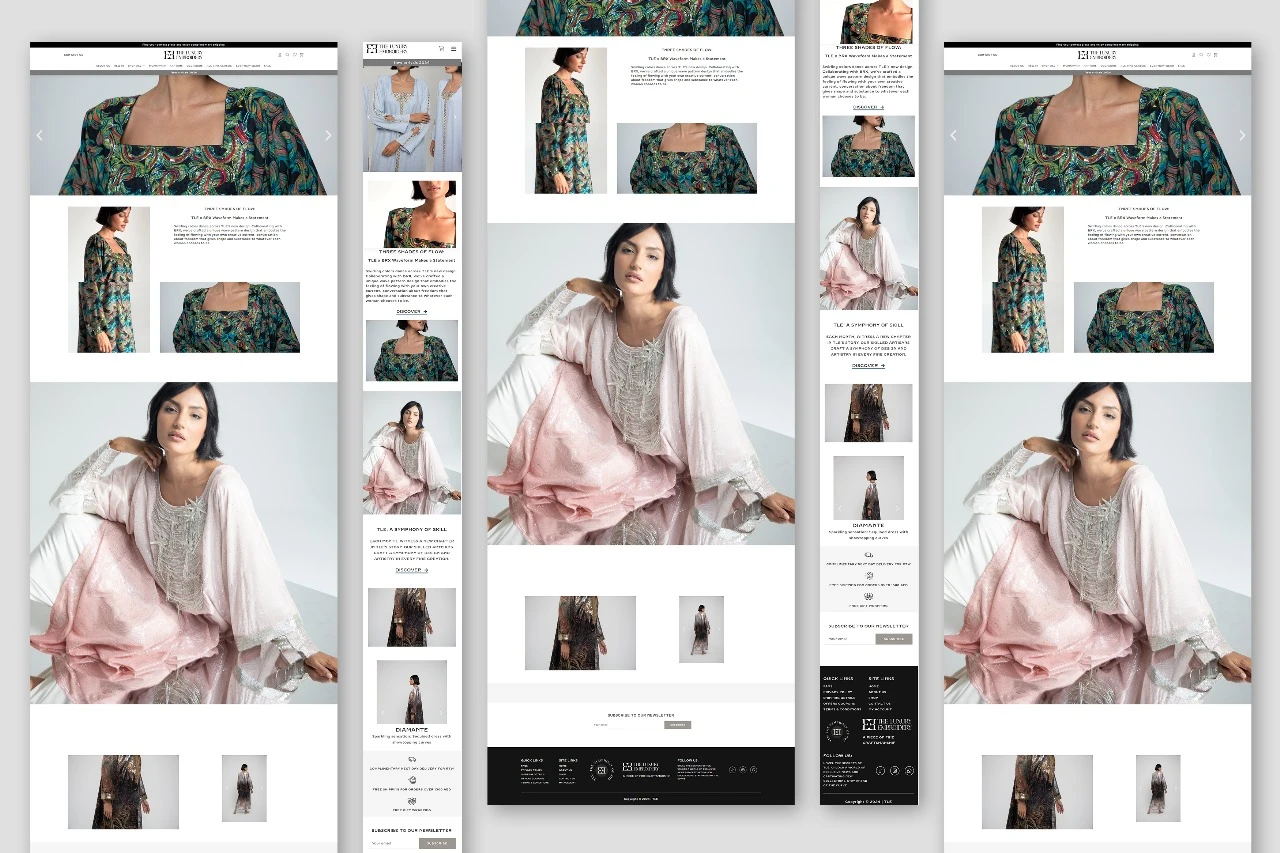Open the first social icon in the wide desktop footer

(732, 770)
